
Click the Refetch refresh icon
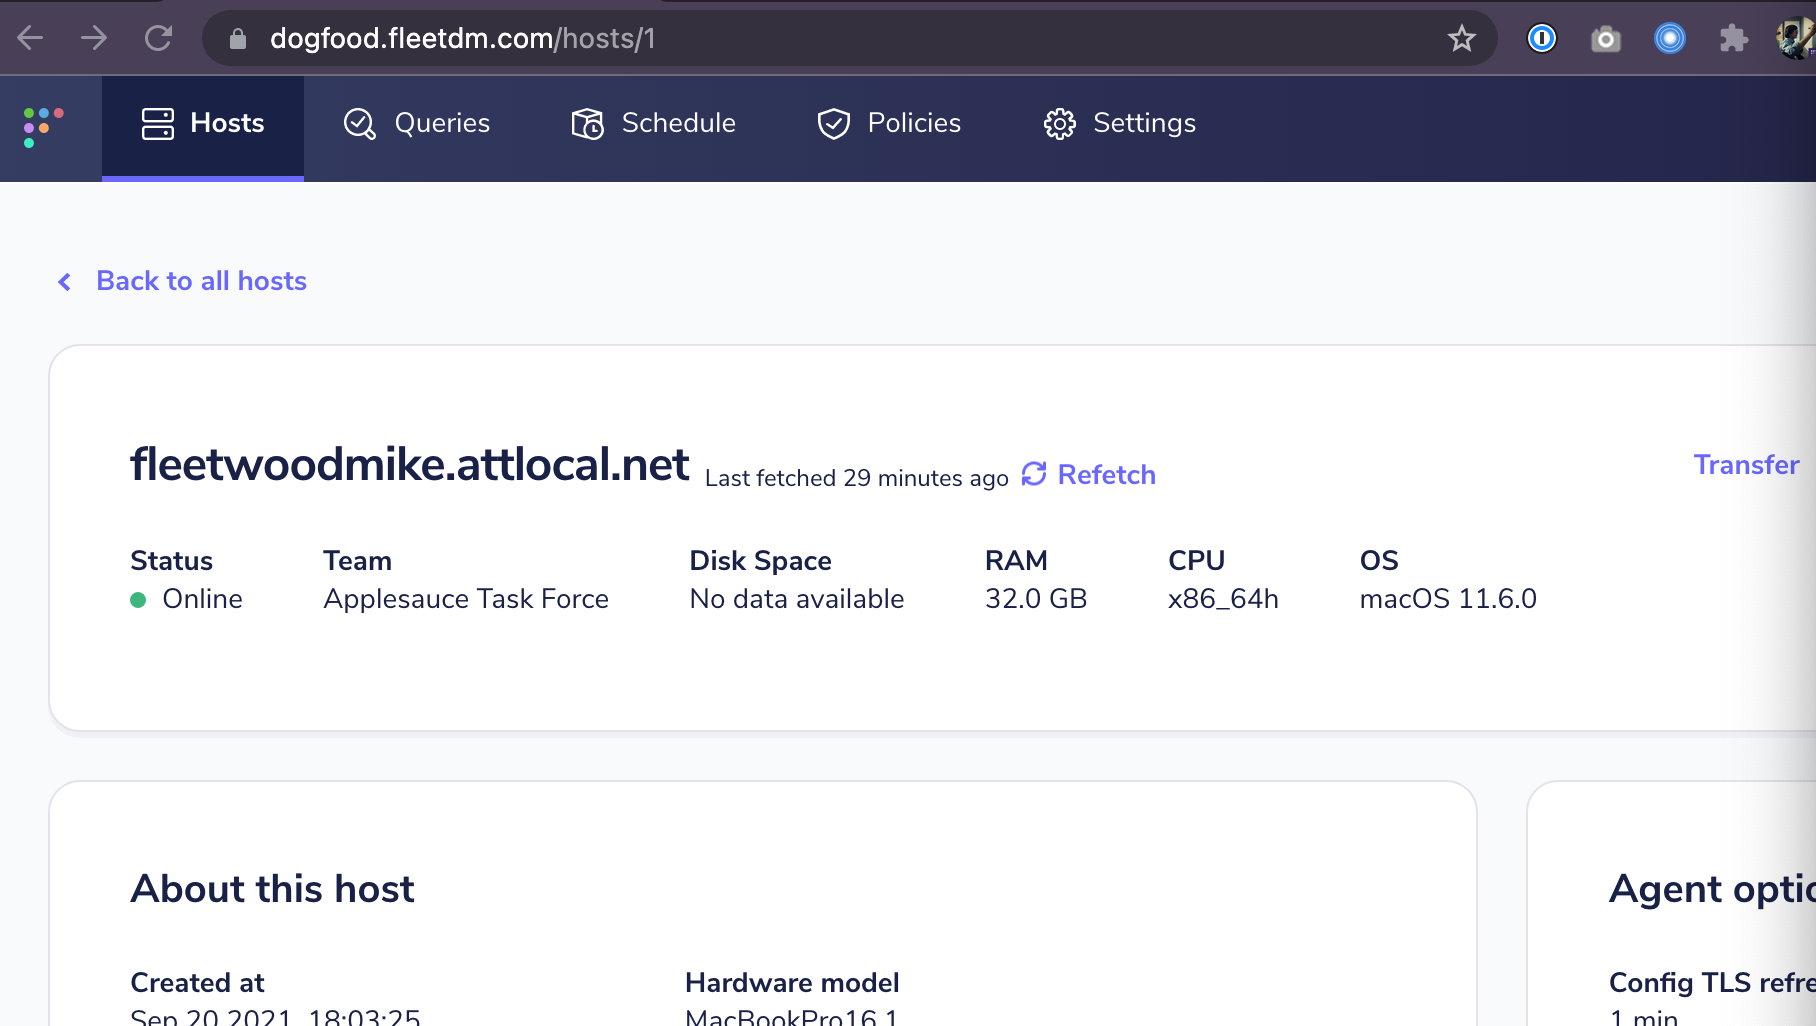pos(1034,475)
